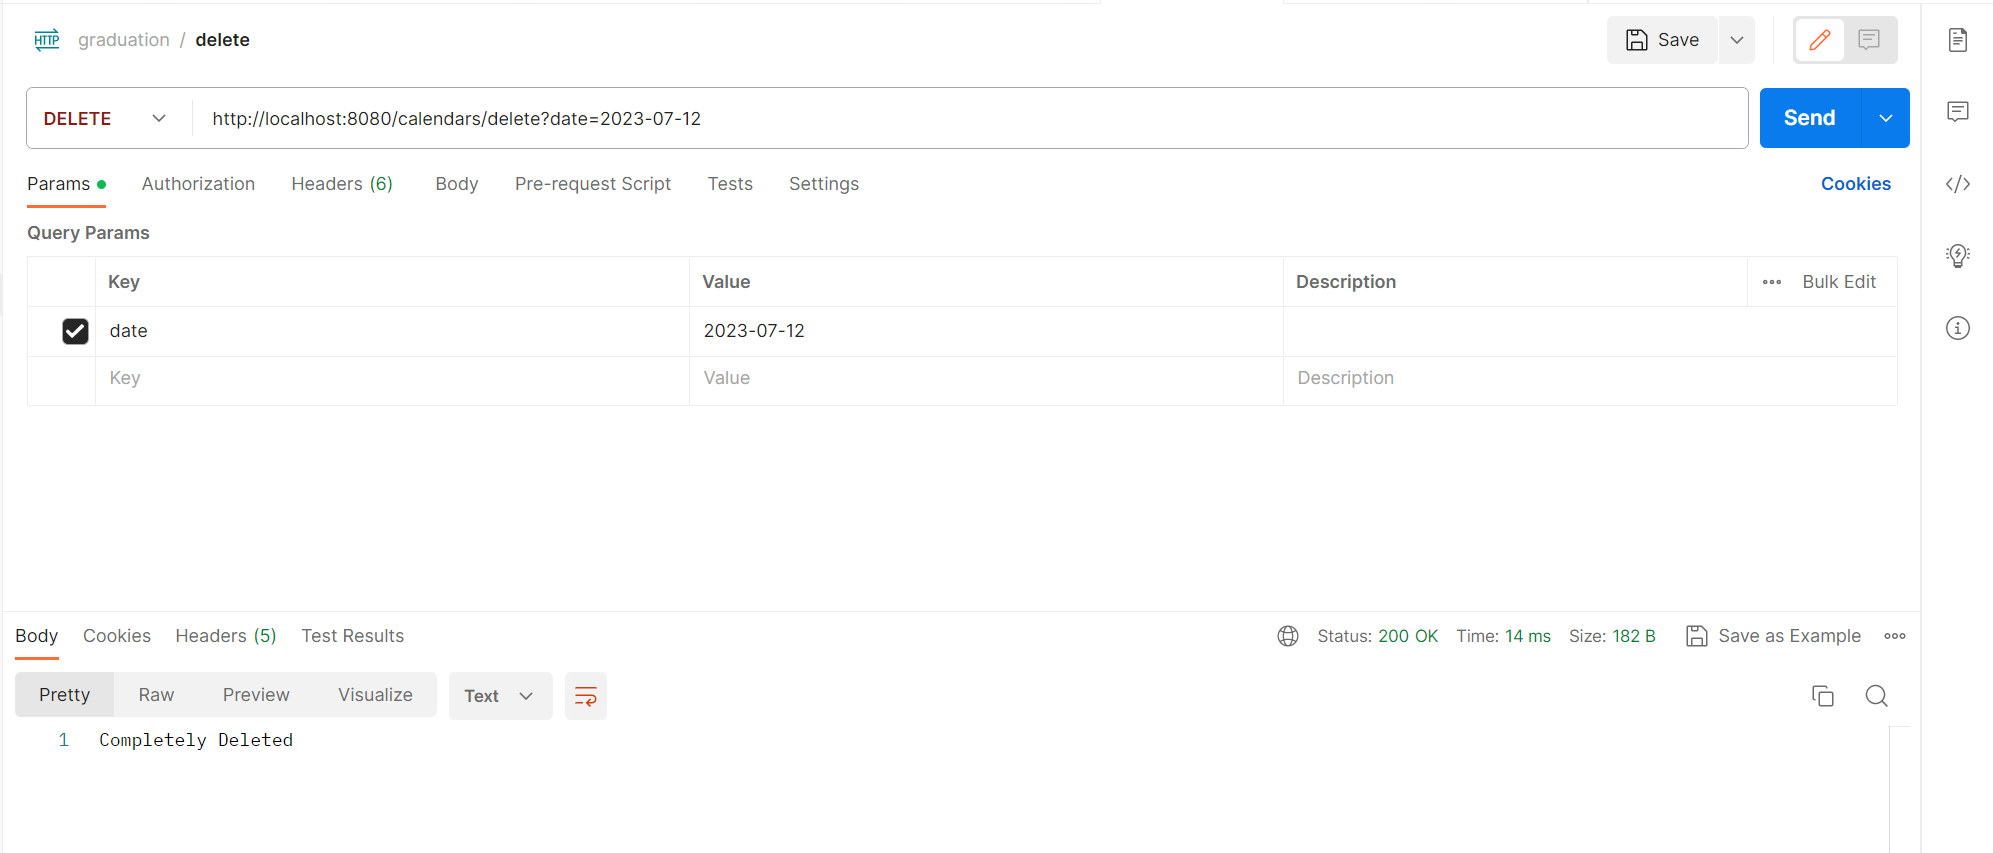Select the Params request tab
Screen dimensions: 1993x853
coord(67,184)
